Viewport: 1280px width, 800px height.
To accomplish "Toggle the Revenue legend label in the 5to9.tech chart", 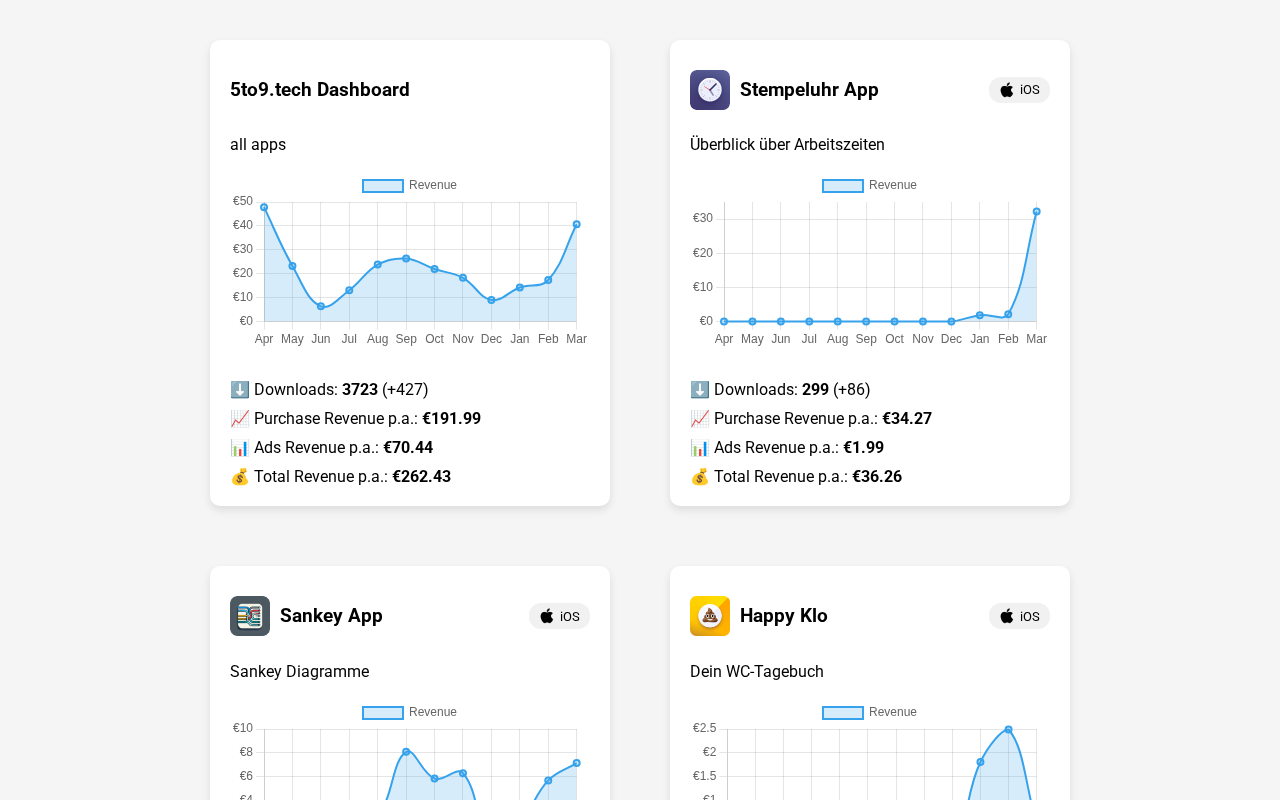I will tap(432, 185).
